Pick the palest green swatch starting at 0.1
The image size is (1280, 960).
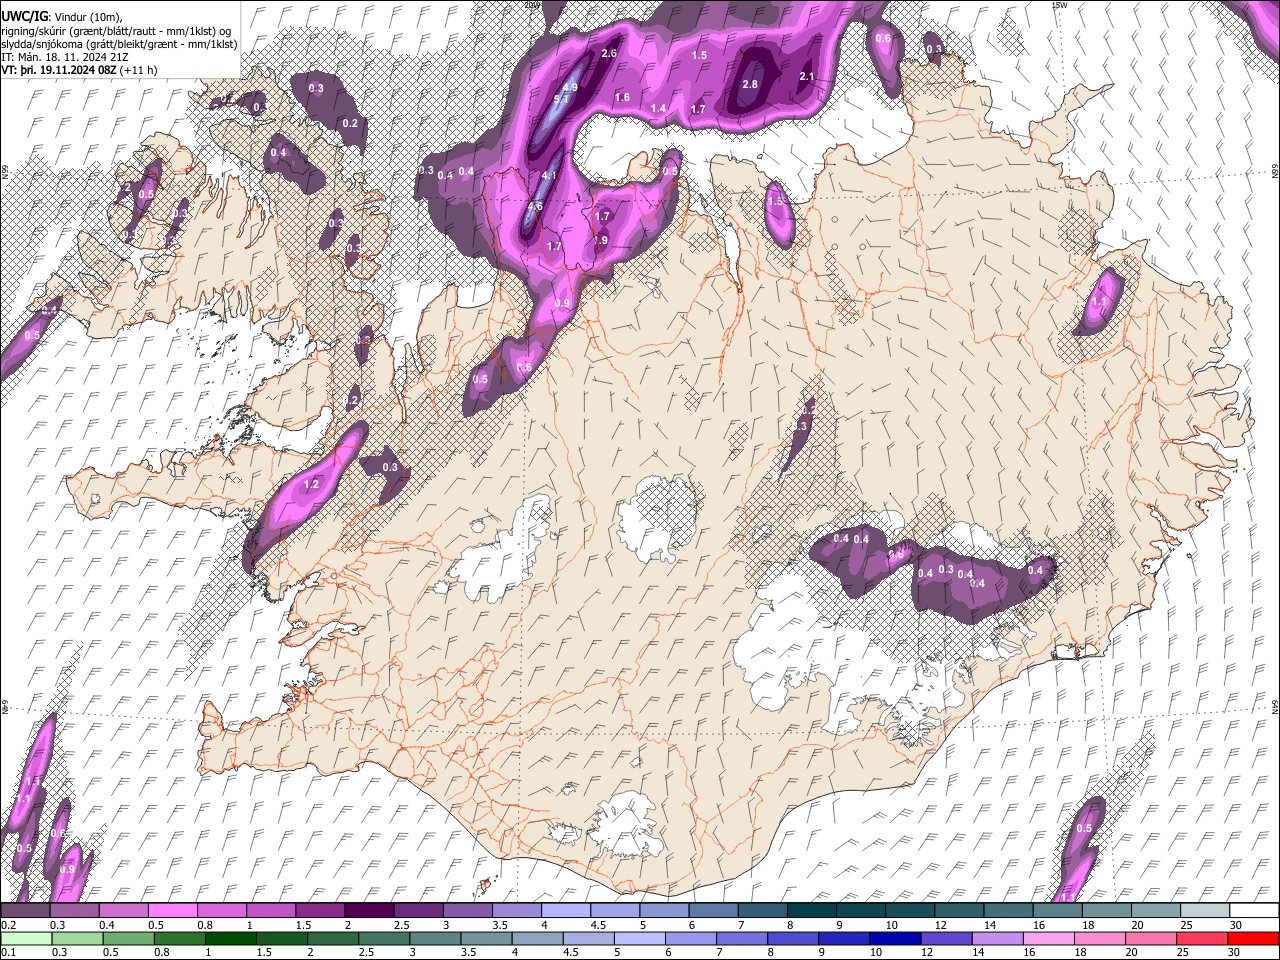[27, 938]
